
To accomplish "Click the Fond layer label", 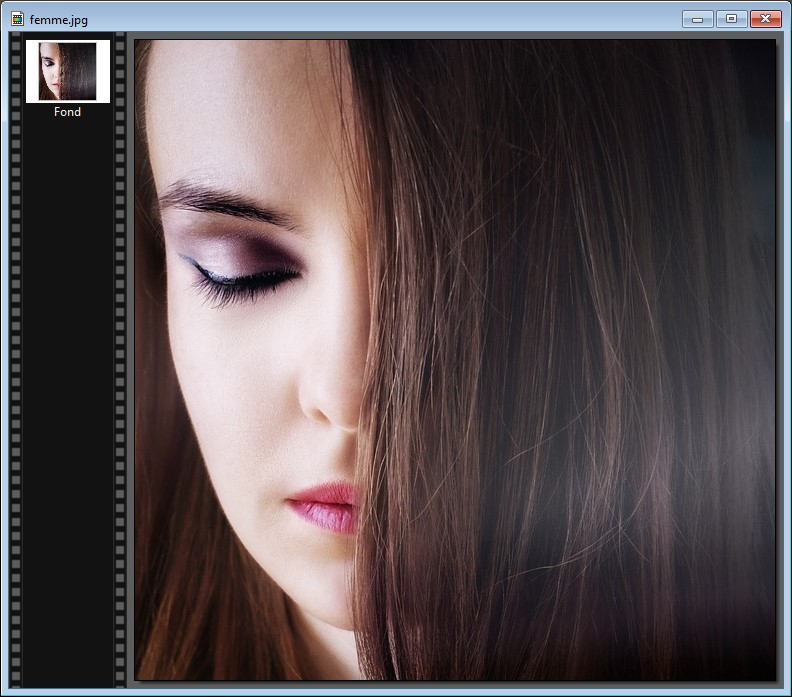I will (67, 112).
